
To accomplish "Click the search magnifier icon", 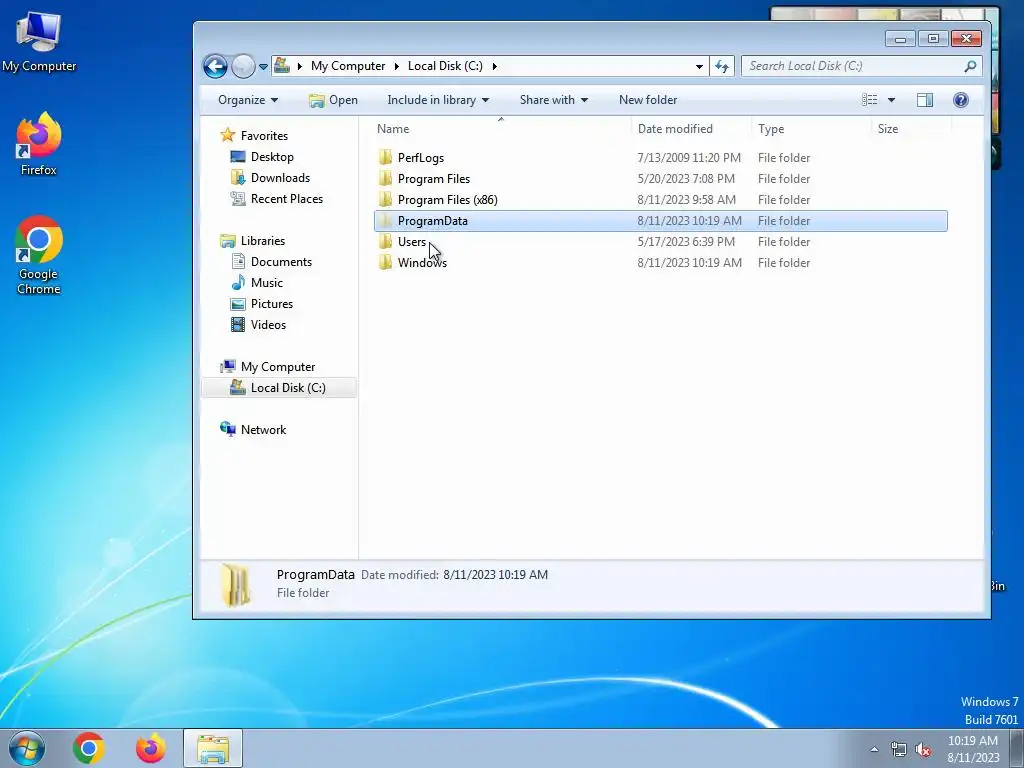I will tap(970, 66).
